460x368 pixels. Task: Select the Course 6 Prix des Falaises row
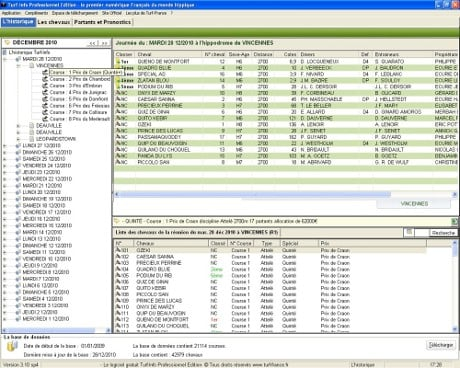pos(80,106)
